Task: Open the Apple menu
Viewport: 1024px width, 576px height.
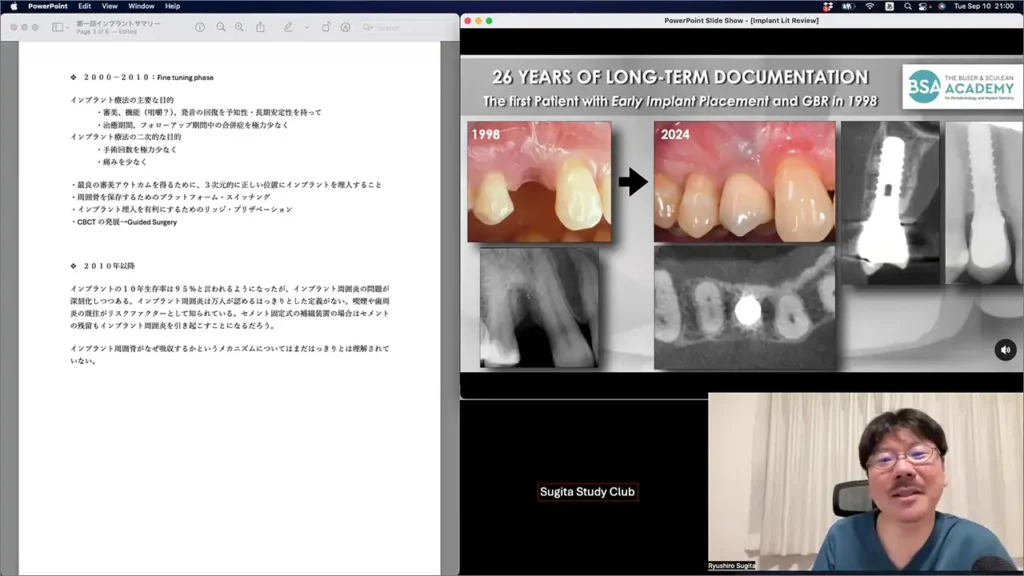Action: coord(13,6)
